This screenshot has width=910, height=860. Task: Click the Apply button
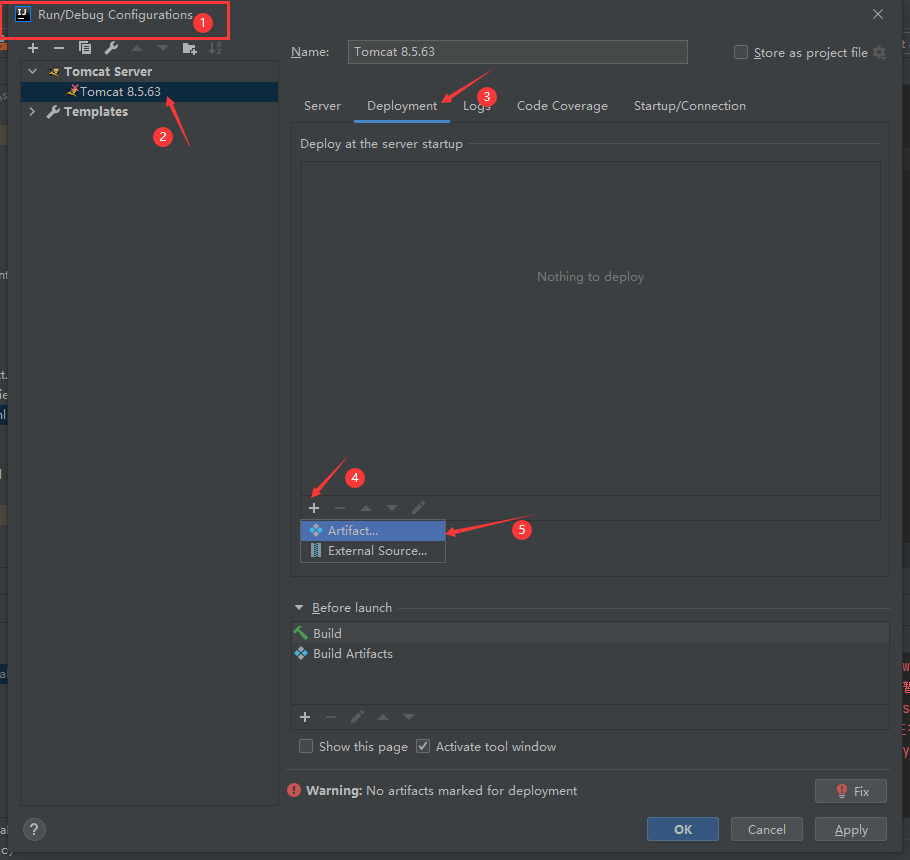[851, 829]
